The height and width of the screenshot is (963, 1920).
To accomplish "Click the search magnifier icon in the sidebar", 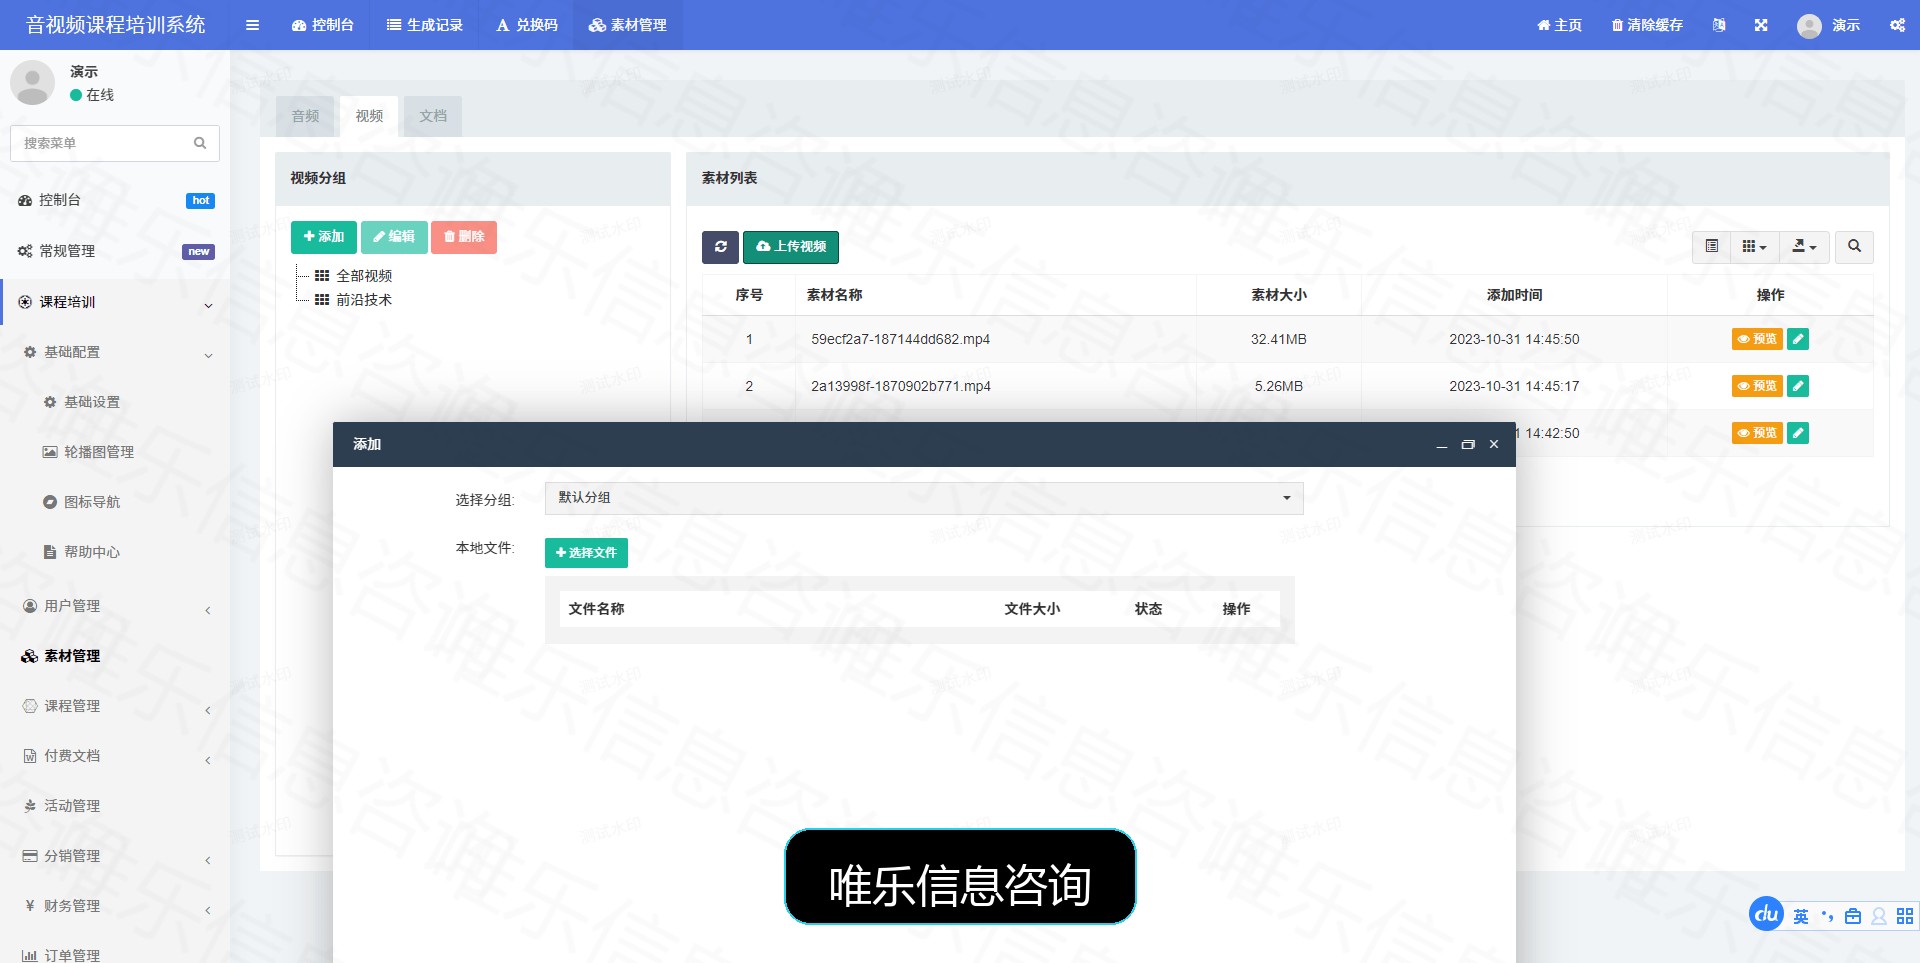I will click(200, 143).
